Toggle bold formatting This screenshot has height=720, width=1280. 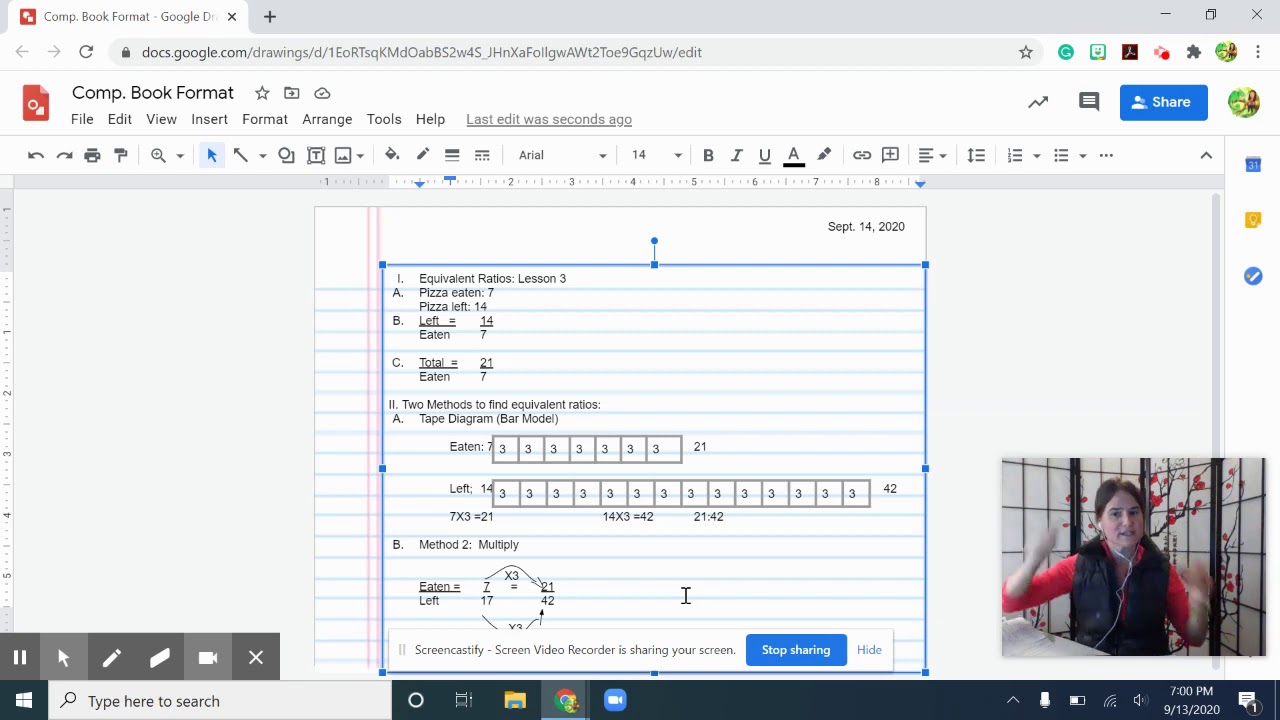click(708, 155)
